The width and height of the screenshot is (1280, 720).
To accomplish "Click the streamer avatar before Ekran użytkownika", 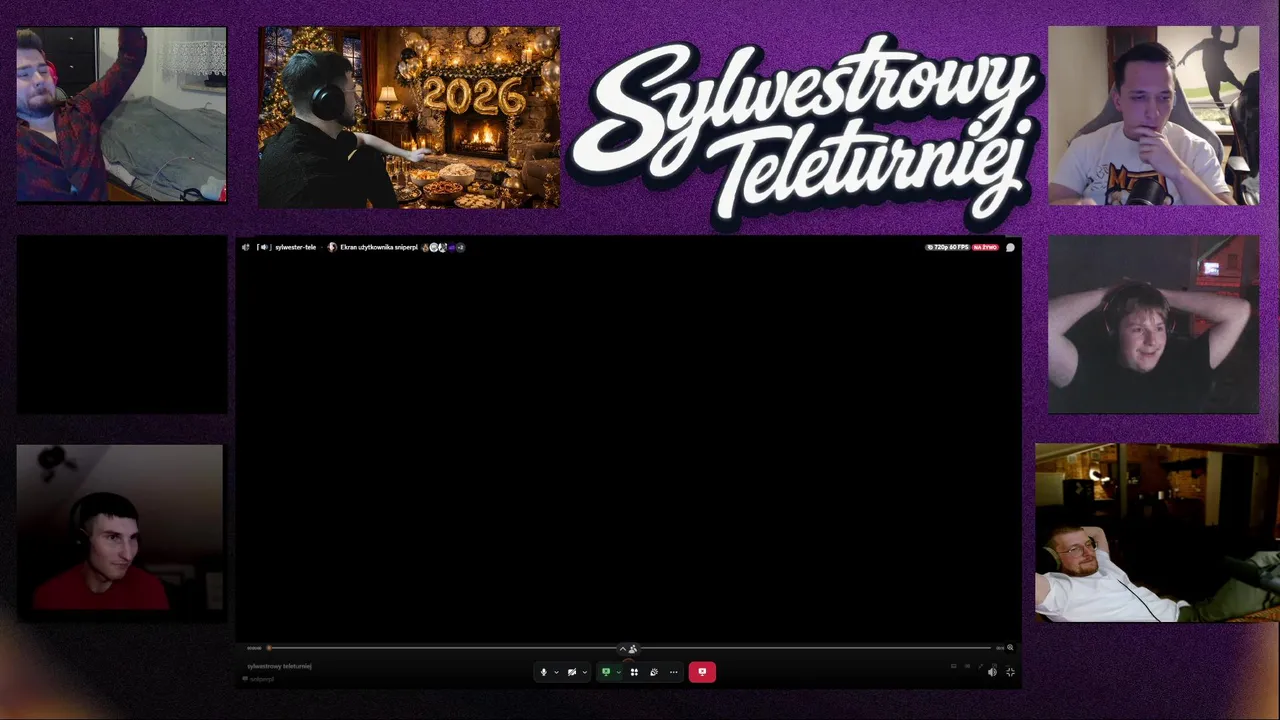I will click(x=332, y=247).
